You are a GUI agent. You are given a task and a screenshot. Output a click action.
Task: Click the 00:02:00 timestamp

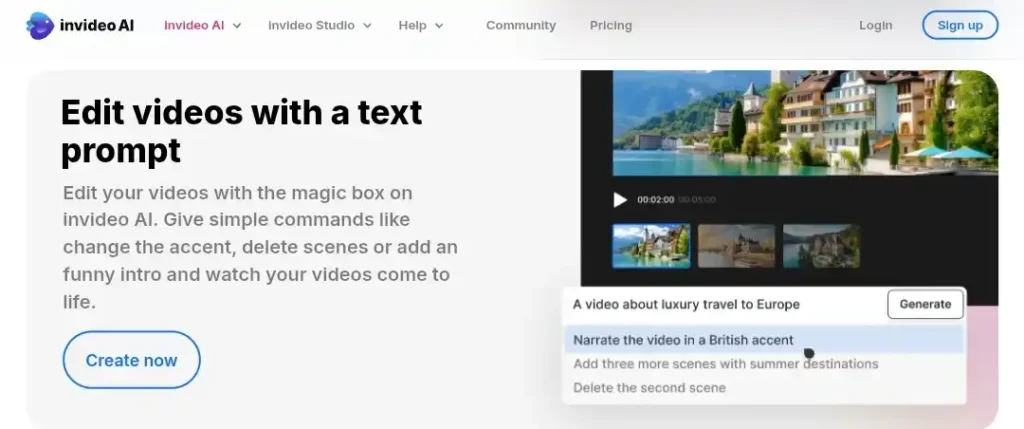tap(655, 200)
